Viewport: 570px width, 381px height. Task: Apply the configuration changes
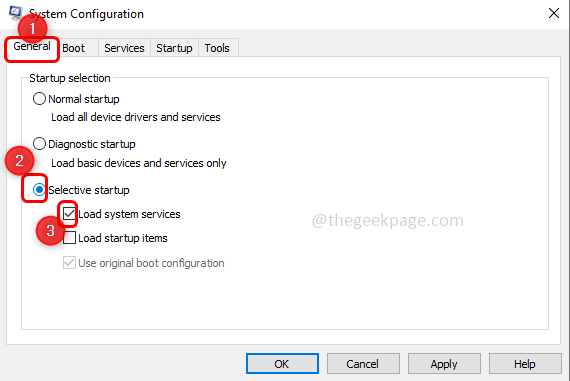click(x=444, y=364)
